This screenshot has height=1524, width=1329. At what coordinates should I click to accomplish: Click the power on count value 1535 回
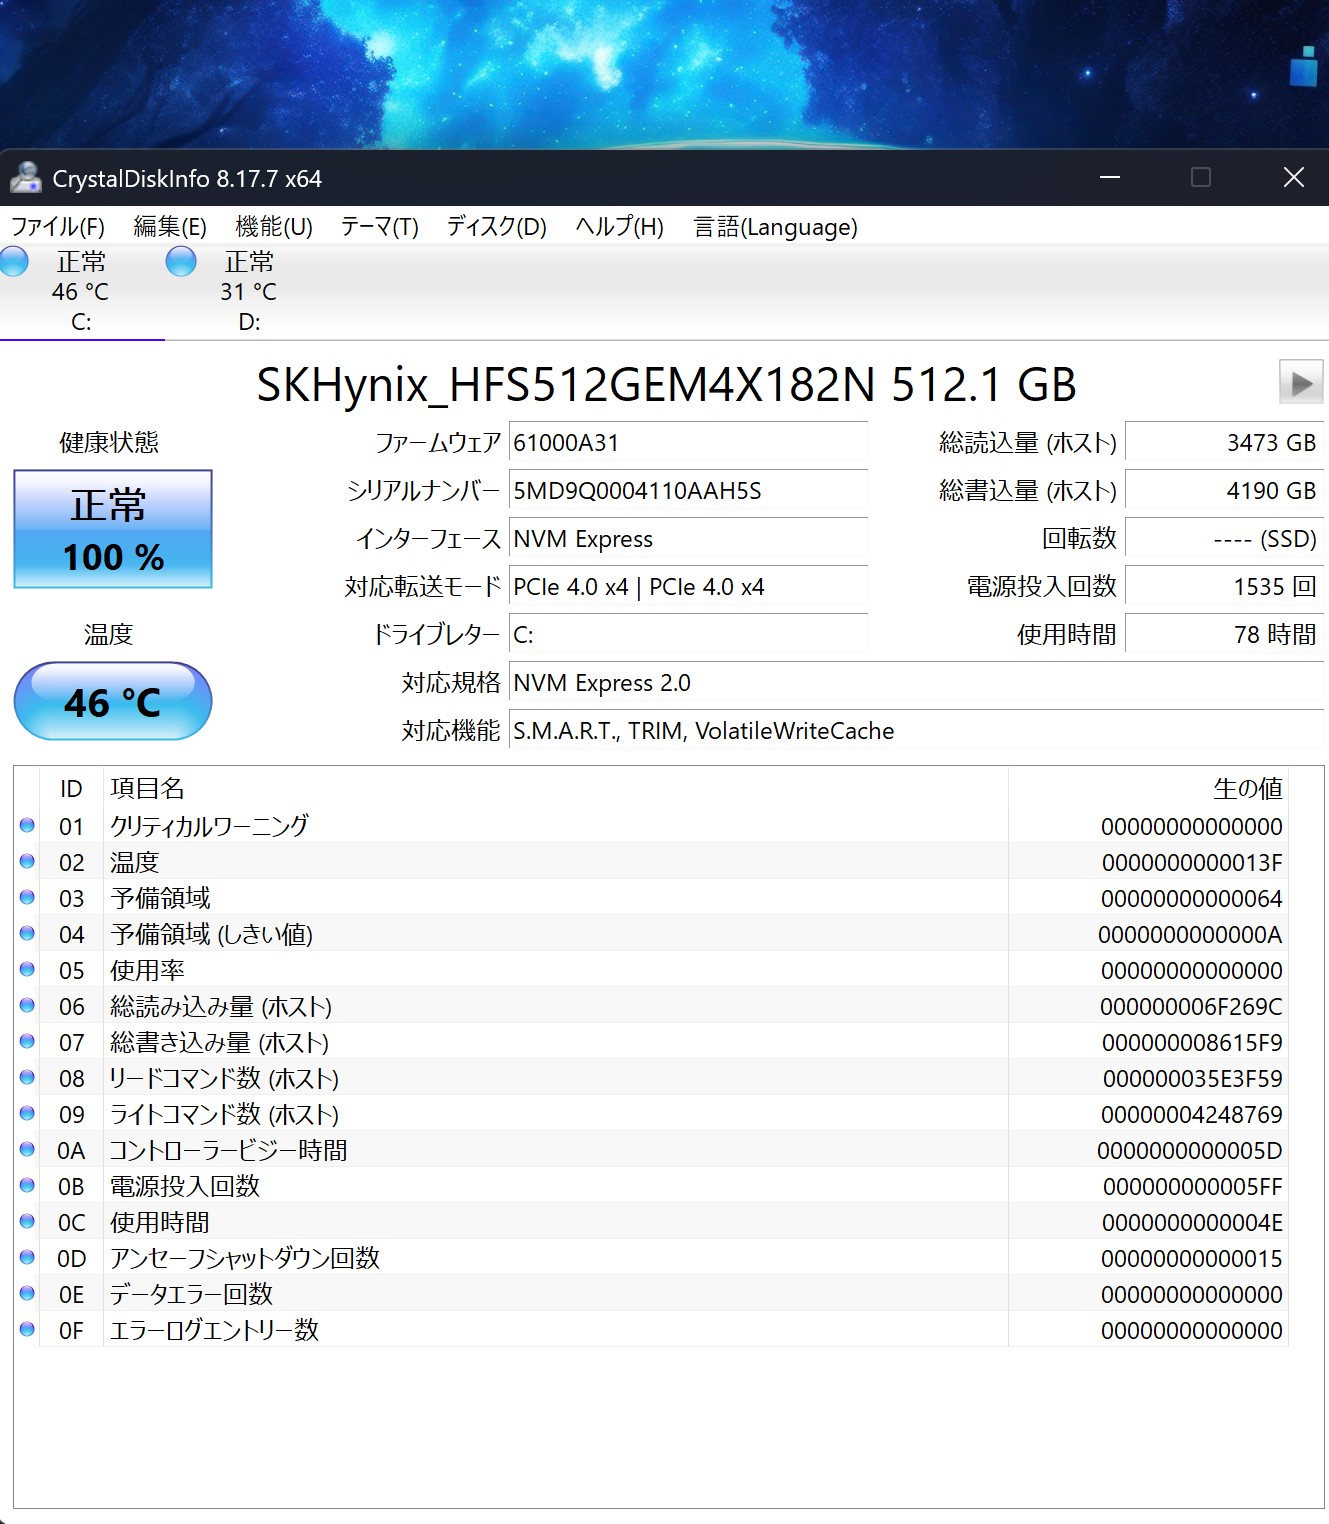pos(1225,586)
